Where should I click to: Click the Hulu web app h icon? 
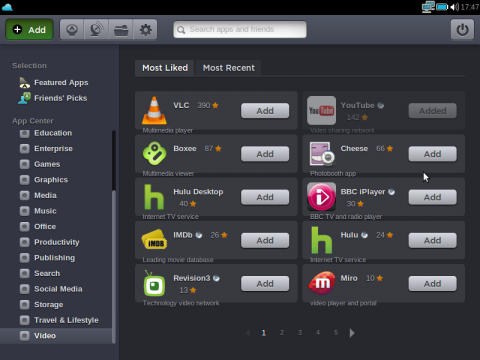click(321, 240)
